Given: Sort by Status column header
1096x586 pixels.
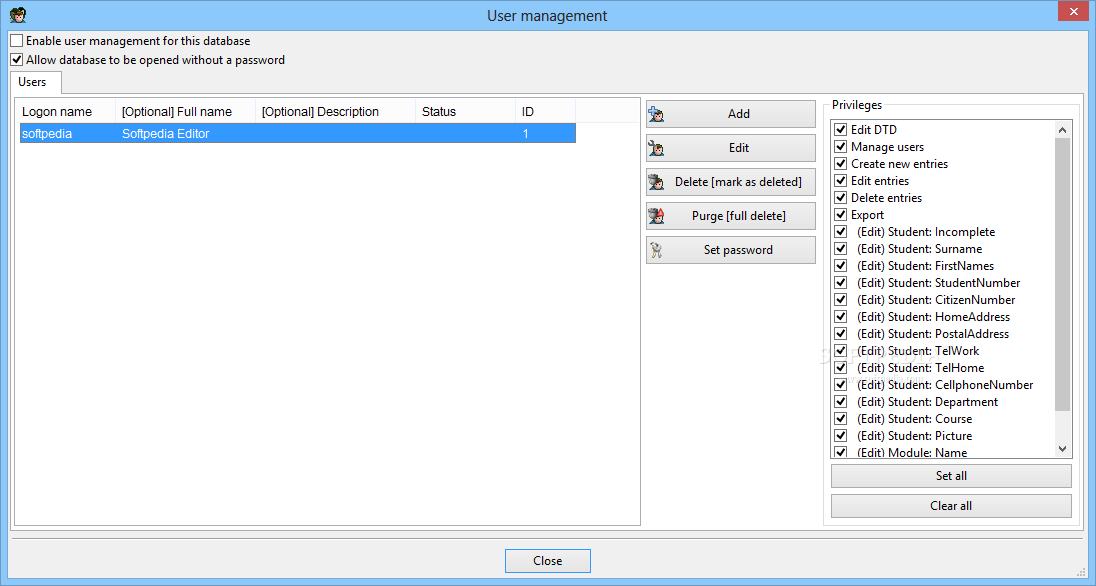Looking at the screenshot, I should coord(466,112).
